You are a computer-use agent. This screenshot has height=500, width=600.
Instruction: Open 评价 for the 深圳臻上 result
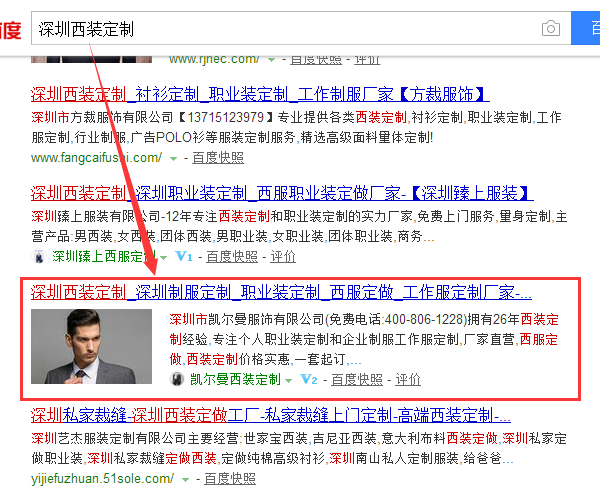coord(283,256)
